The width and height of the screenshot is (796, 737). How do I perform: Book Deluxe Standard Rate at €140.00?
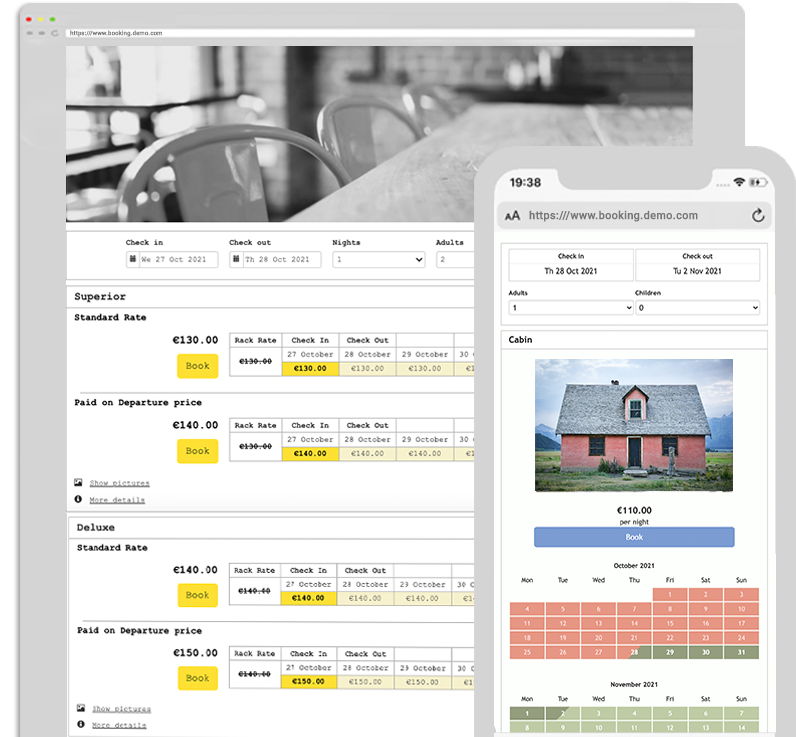(x=197, y=595)
